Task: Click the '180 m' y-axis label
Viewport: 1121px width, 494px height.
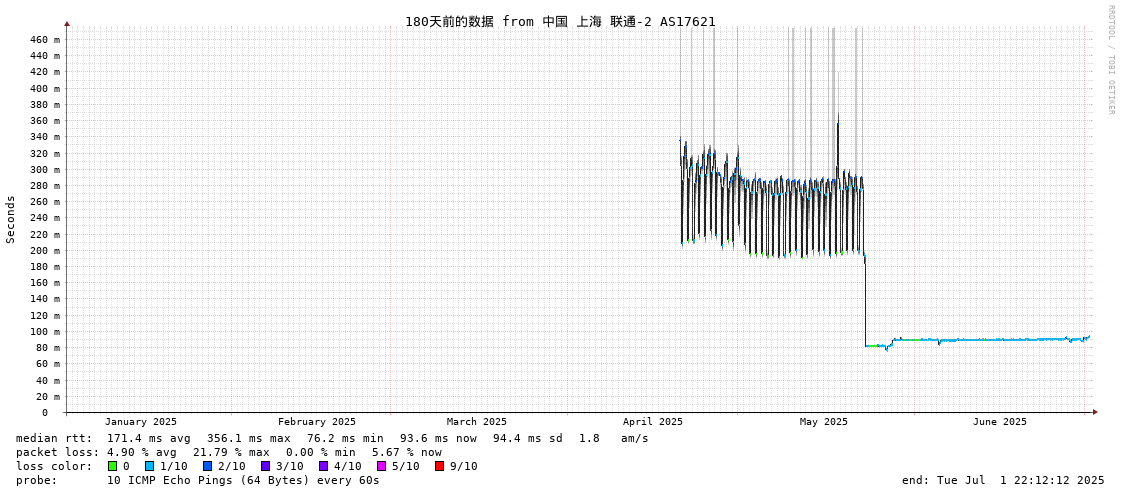Action: pyautogui.click(x=44, y=267)
